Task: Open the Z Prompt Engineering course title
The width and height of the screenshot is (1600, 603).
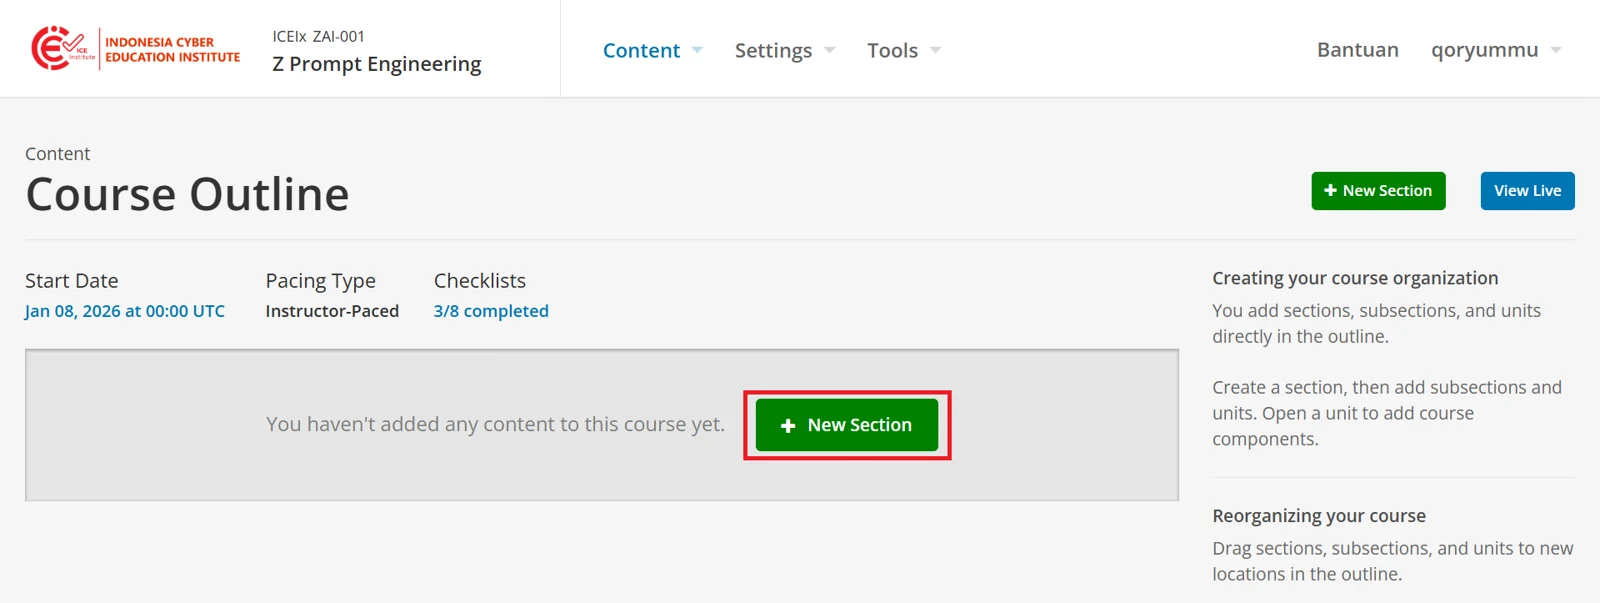Action: [x=377, y=64]
